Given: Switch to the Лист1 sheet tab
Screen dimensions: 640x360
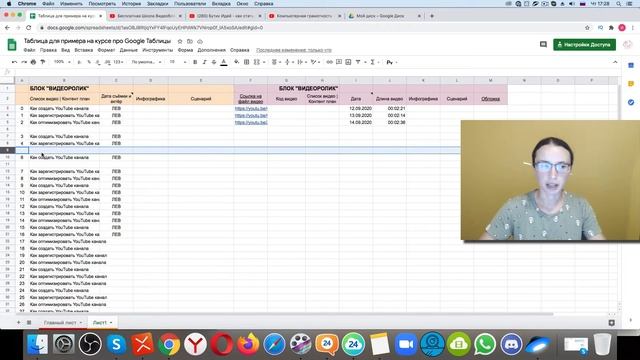Looking at the screenshot, I should (x=102, y=322).
